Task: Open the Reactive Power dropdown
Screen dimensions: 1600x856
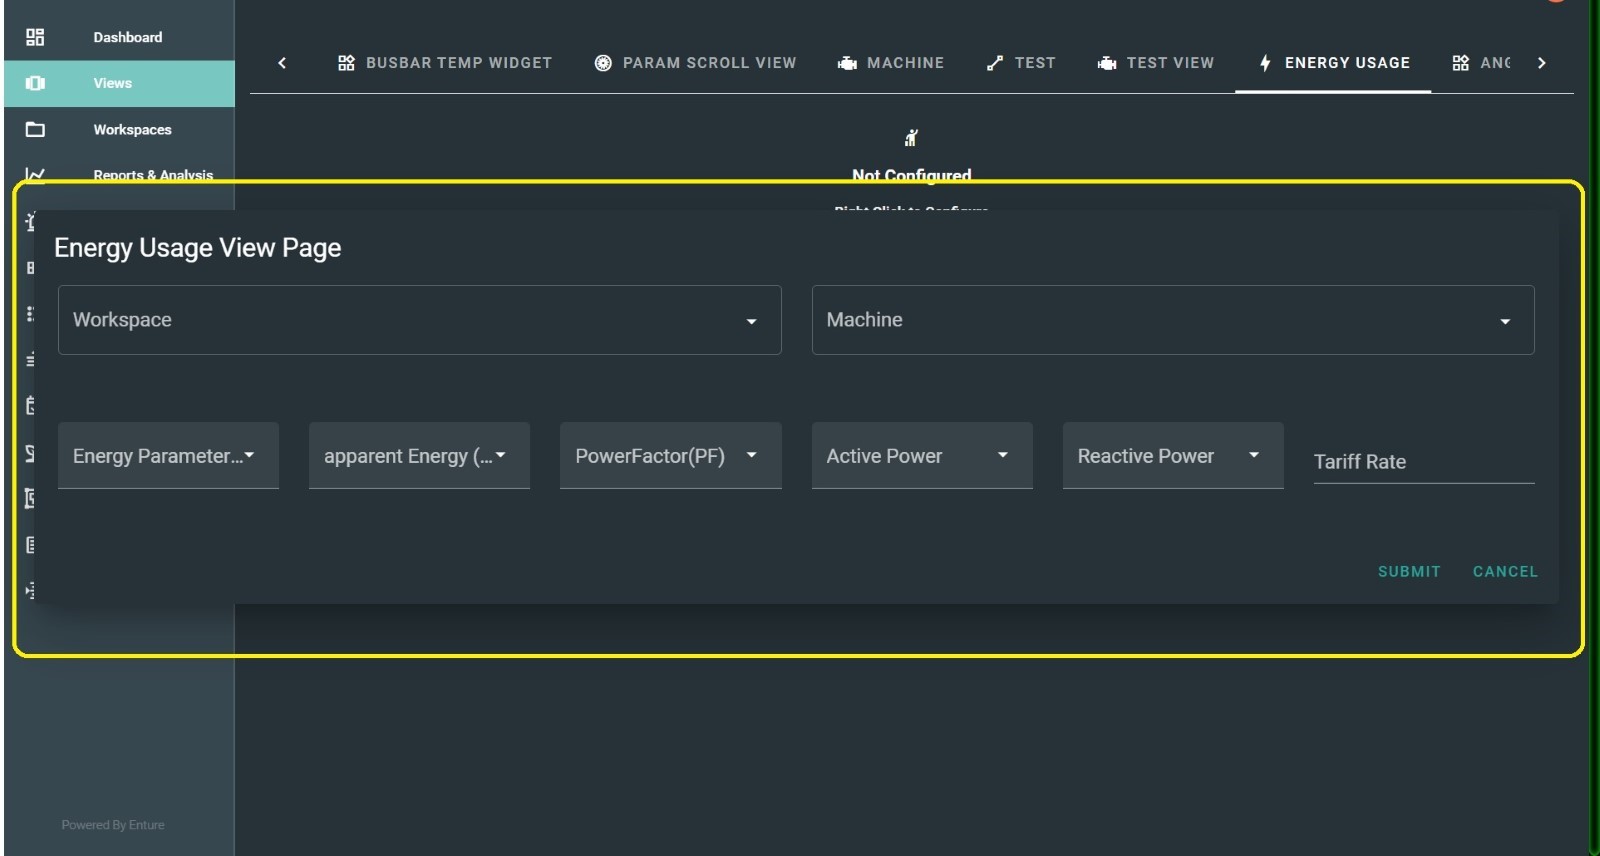Action: coord(1173,456)
